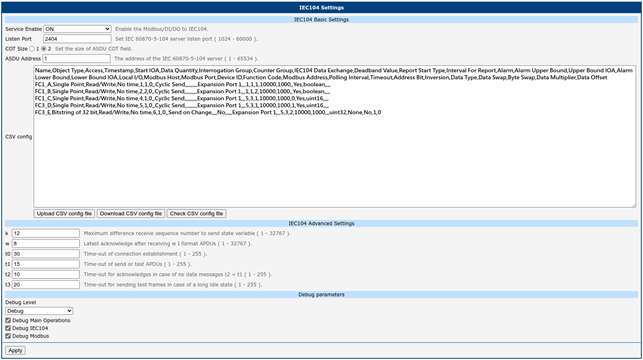Click the 'The address of the IEC 60870-5-104 server' hint

(186, 59)
